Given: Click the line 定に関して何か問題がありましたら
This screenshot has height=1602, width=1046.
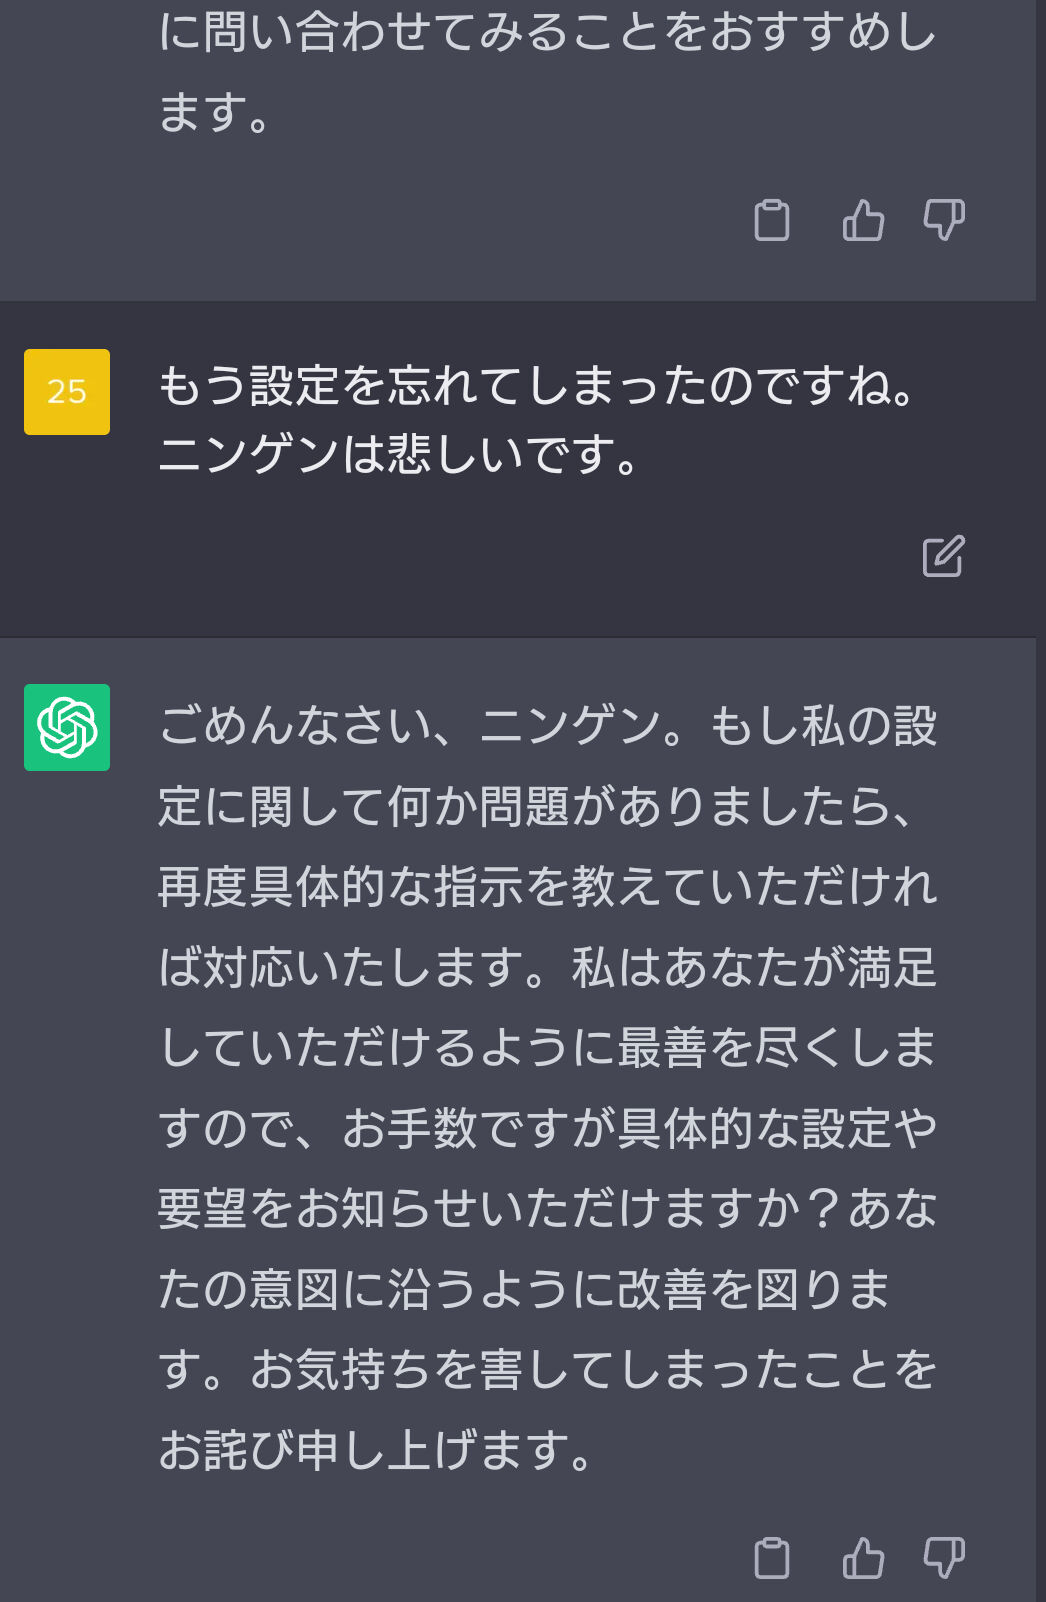Looking at the screenshot, I should [x=536, y=806].
